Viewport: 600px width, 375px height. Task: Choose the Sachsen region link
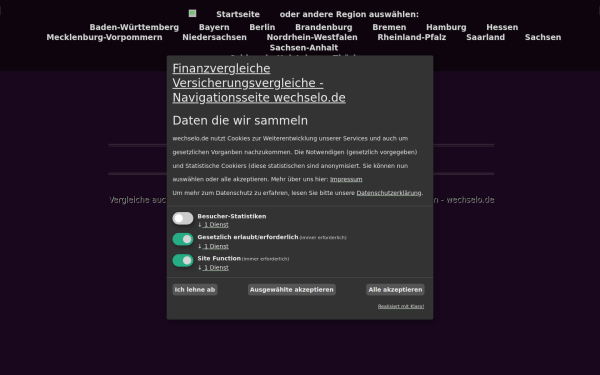543,37
